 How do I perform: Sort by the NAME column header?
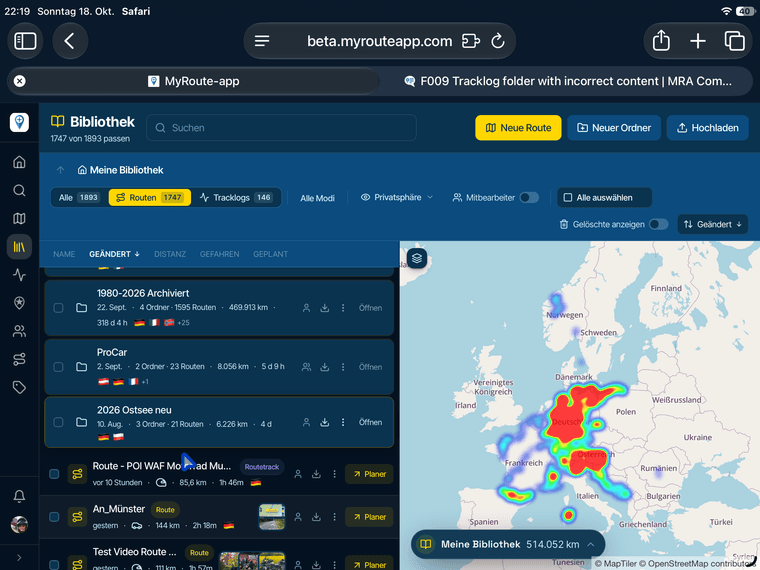64,254
